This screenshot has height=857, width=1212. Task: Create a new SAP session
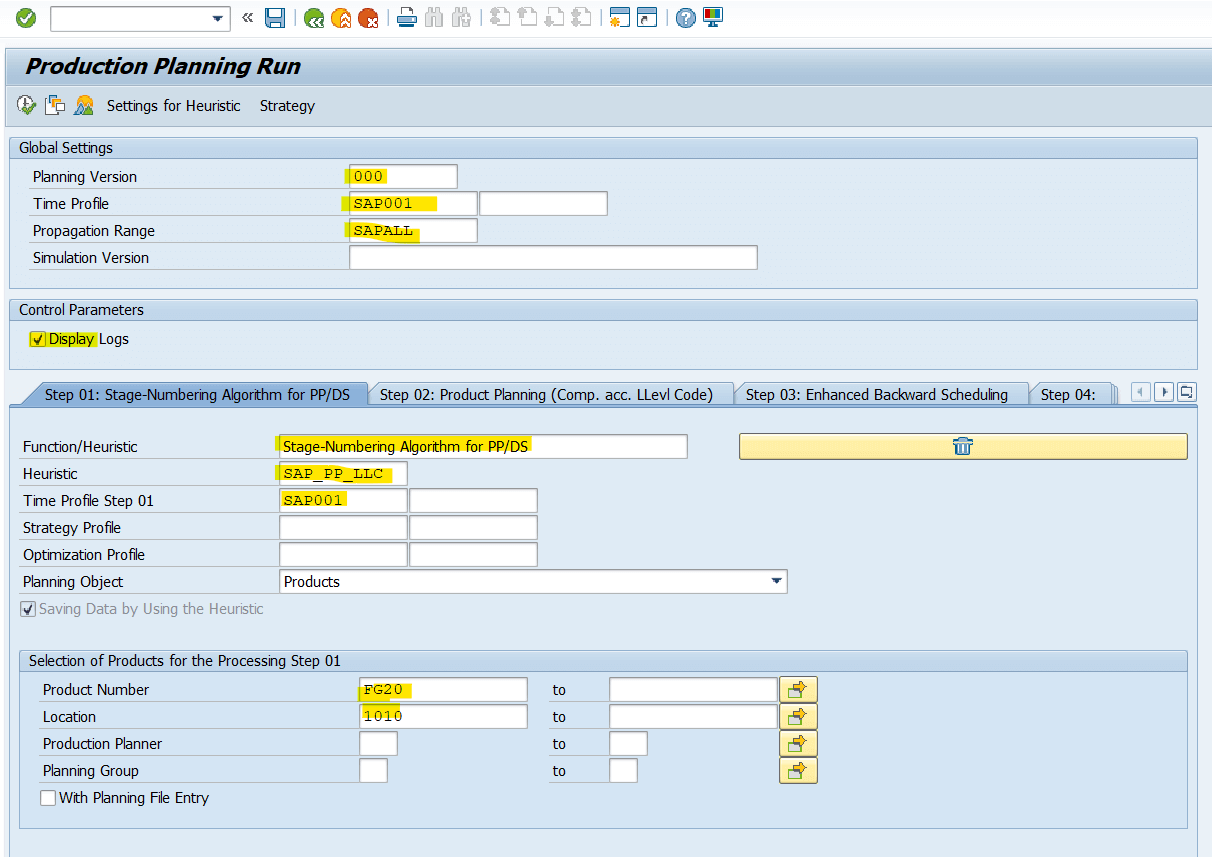coord(620,17)
